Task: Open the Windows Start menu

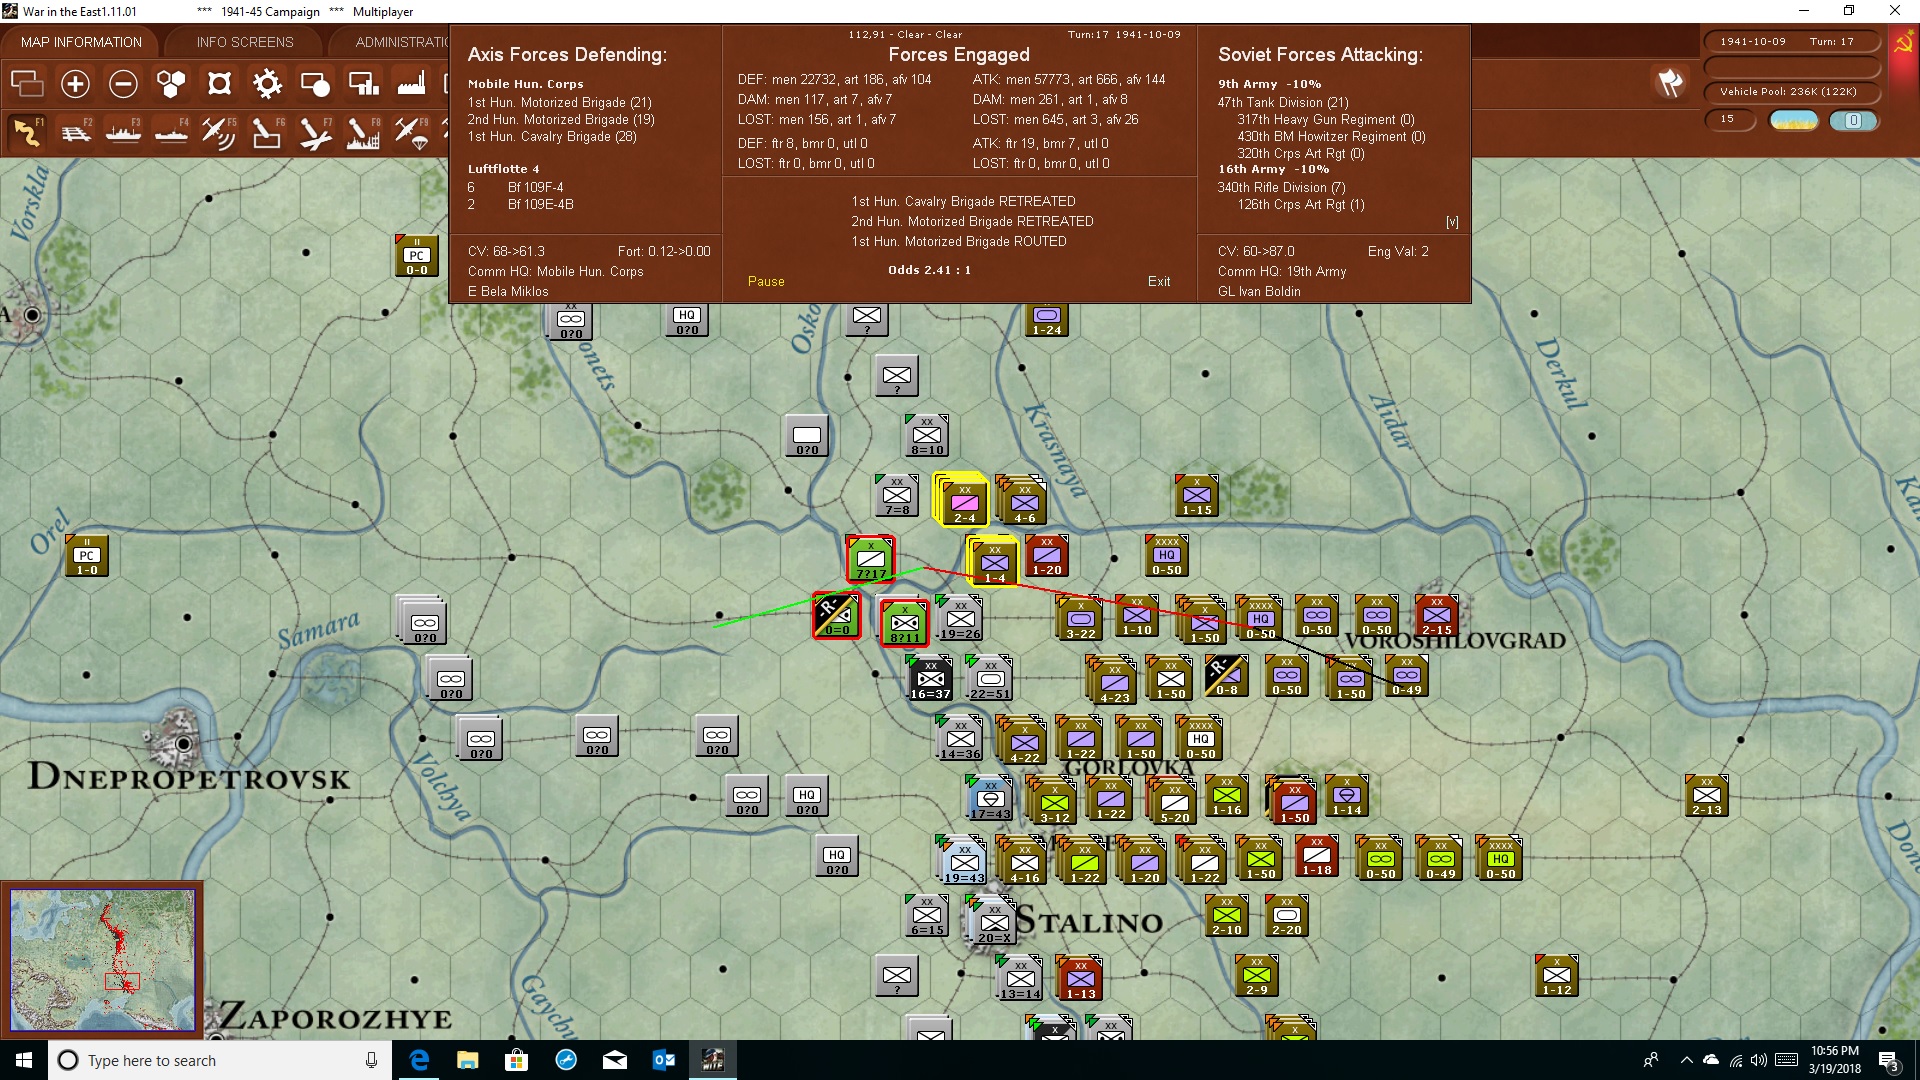Action: point(24,1060)
